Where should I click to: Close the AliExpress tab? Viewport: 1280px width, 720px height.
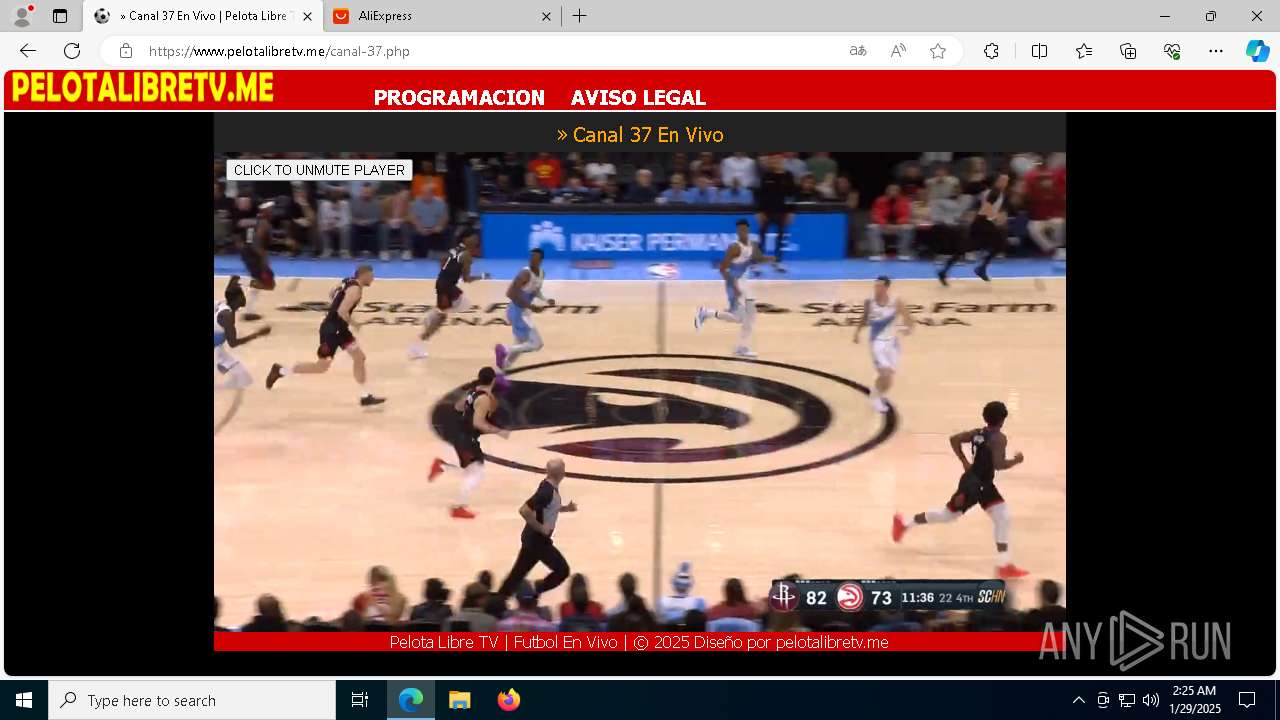[546, 16]
